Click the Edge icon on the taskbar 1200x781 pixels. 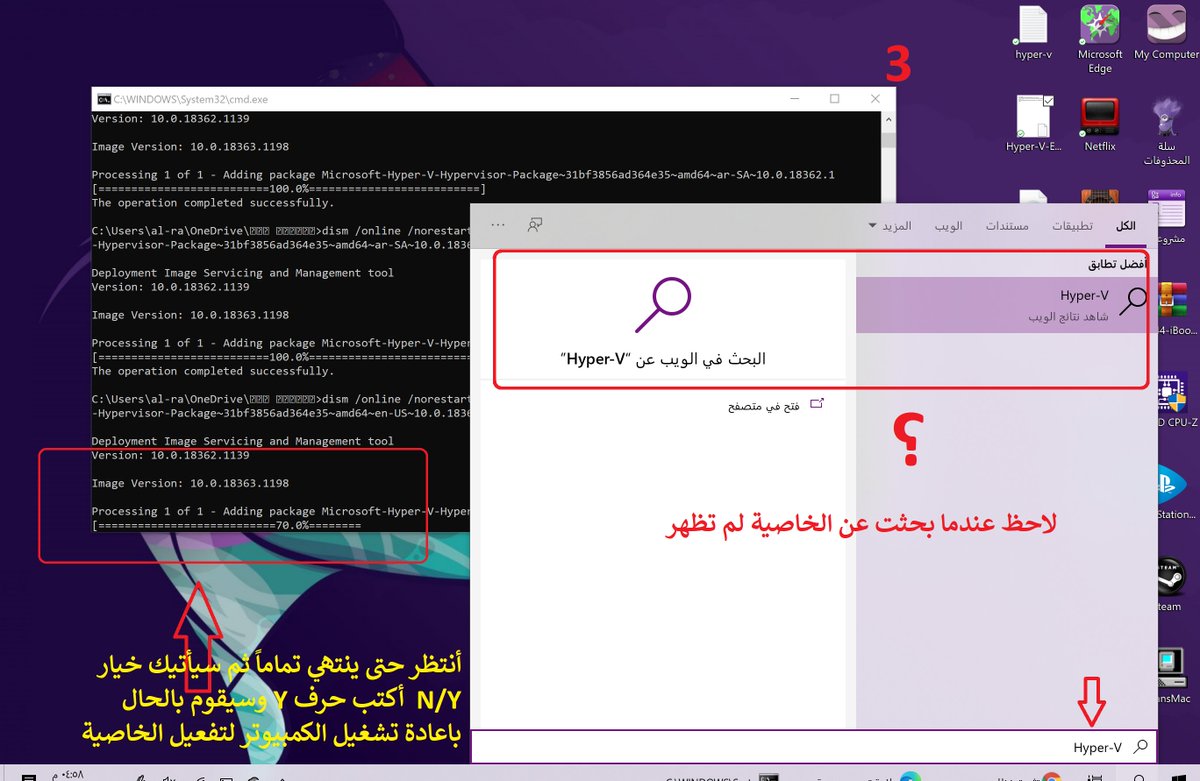pyautogui.click(x=909, y=776)
